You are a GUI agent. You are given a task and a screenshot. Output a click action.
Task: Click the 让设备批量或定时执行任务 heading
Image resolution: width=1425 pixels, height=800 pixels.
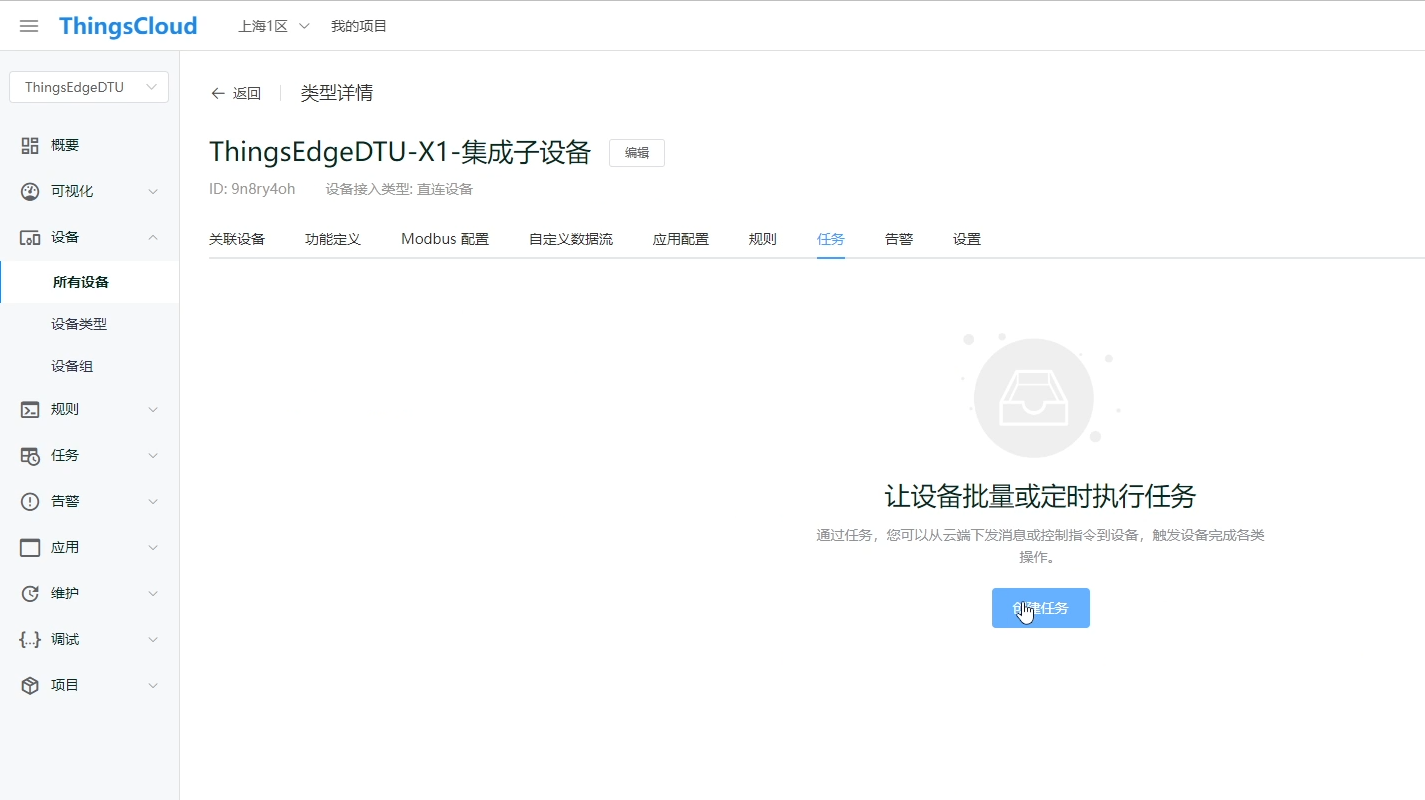1041,496
